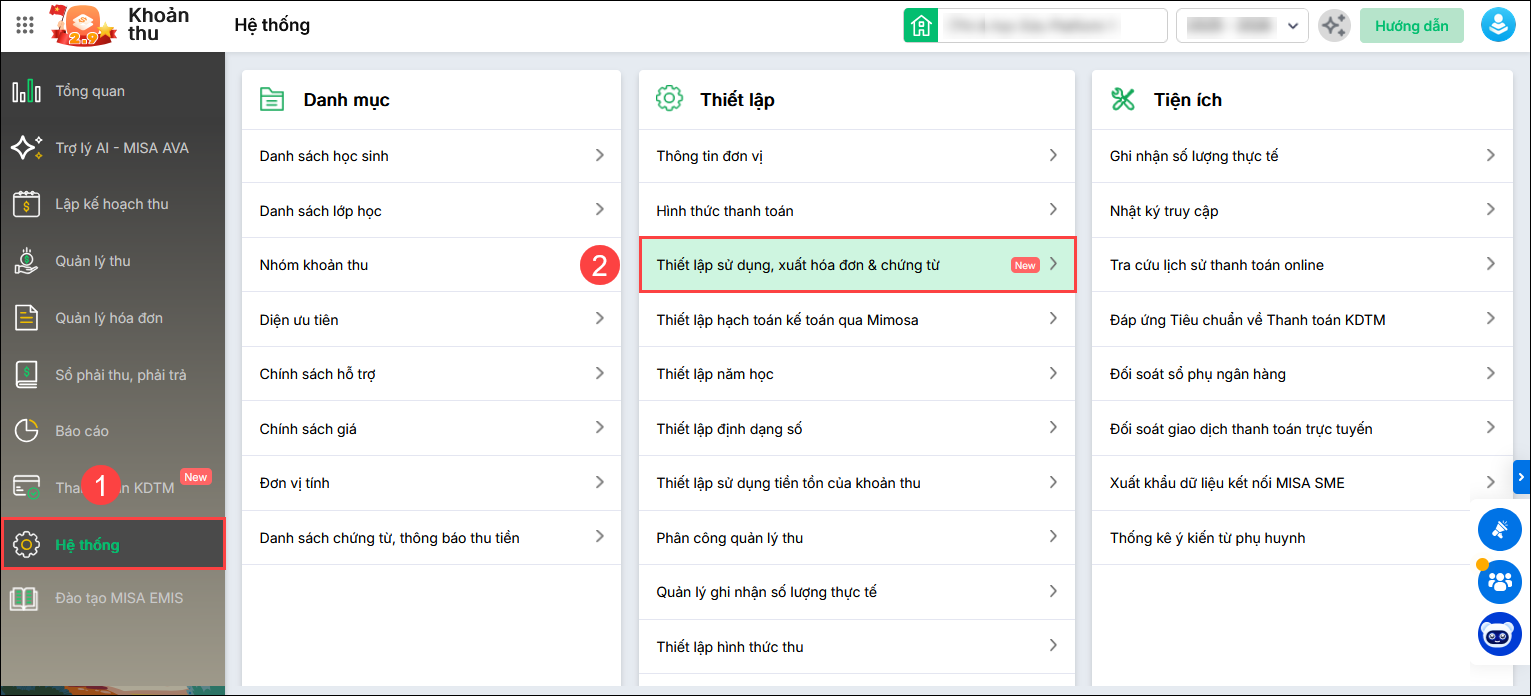
Task: Open Lập kế hoạch thu menu
Action: pos(111,204)
